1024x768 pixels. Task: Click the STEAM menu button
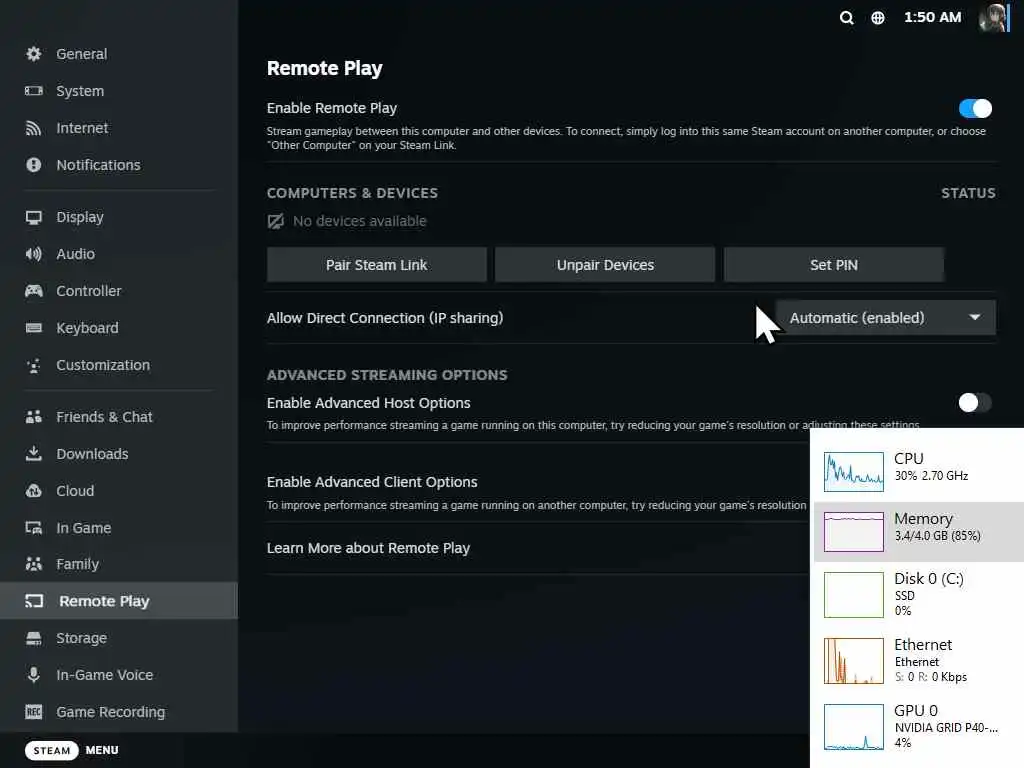(52, 750)
